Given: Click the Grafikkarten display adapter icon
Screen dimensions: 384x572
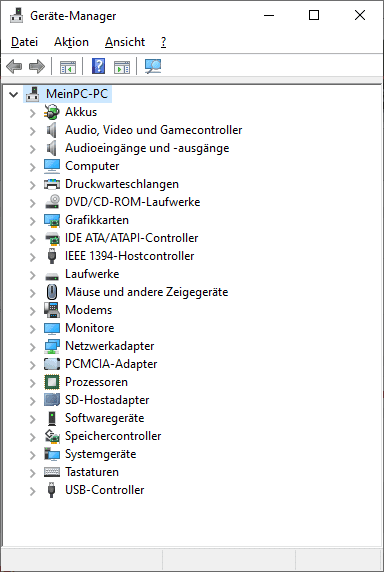Looking at the screenshot, I should point(52,220).
